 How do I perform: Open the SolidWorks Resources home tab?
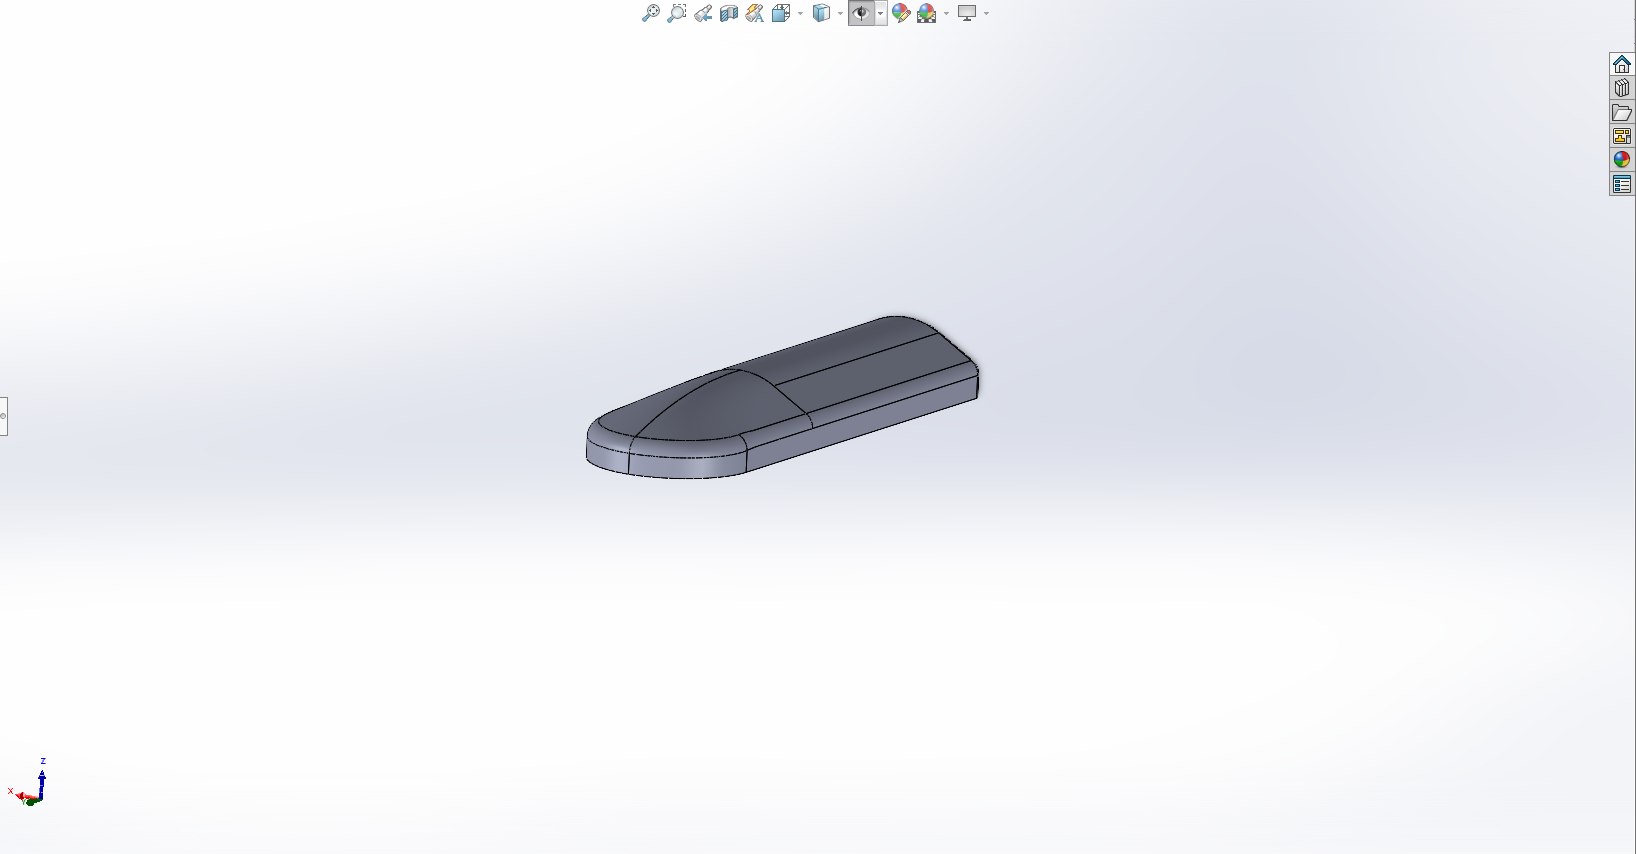click(x=1622, y=64)
